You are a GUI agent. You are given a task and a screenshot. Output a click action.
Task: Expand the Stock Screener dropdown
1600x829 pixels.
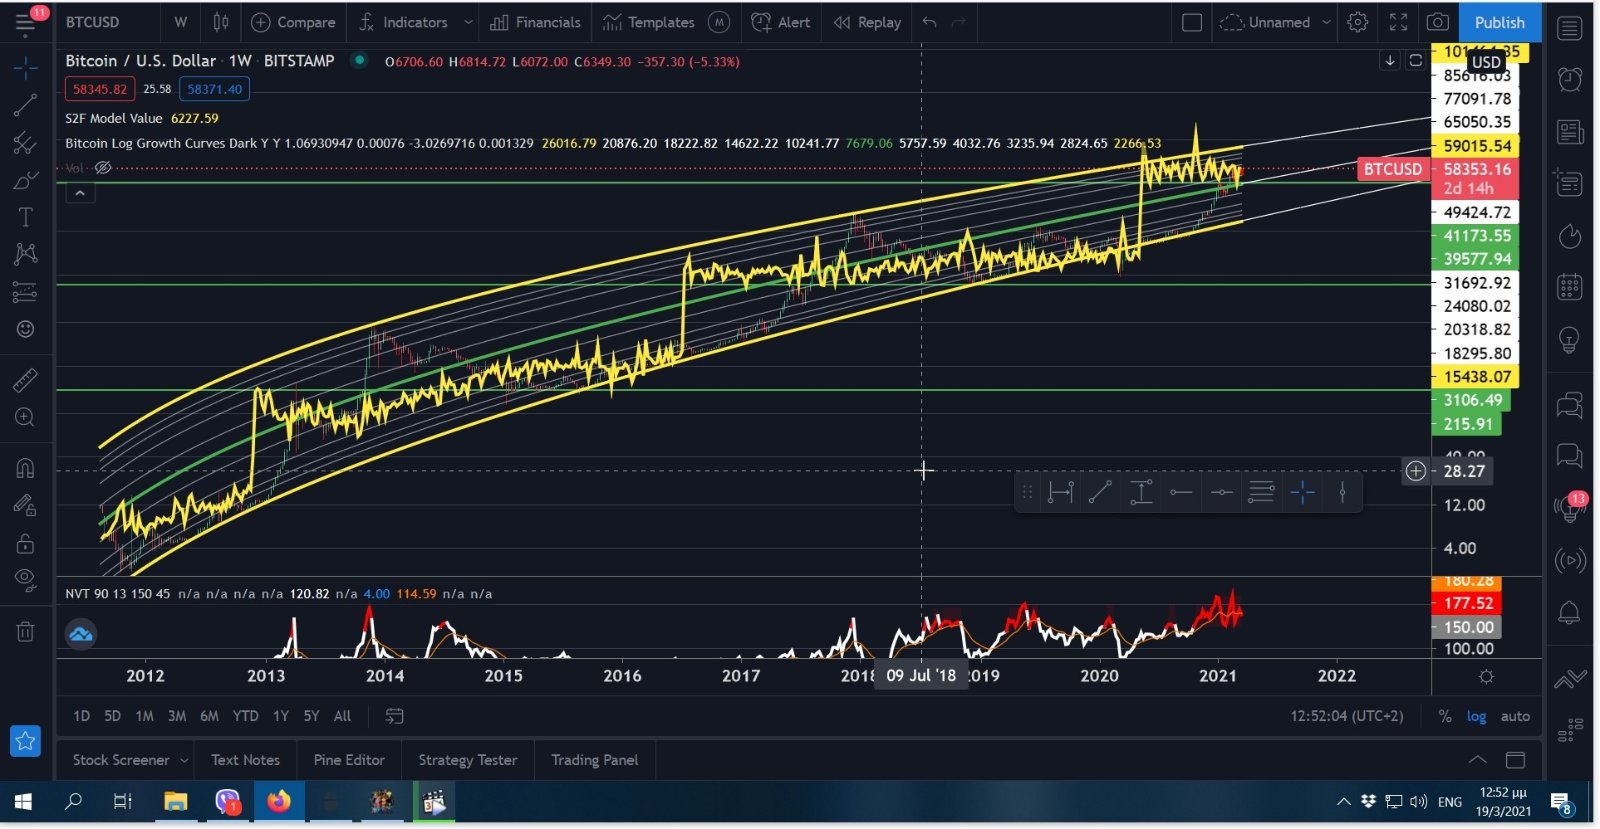(184, 761)
